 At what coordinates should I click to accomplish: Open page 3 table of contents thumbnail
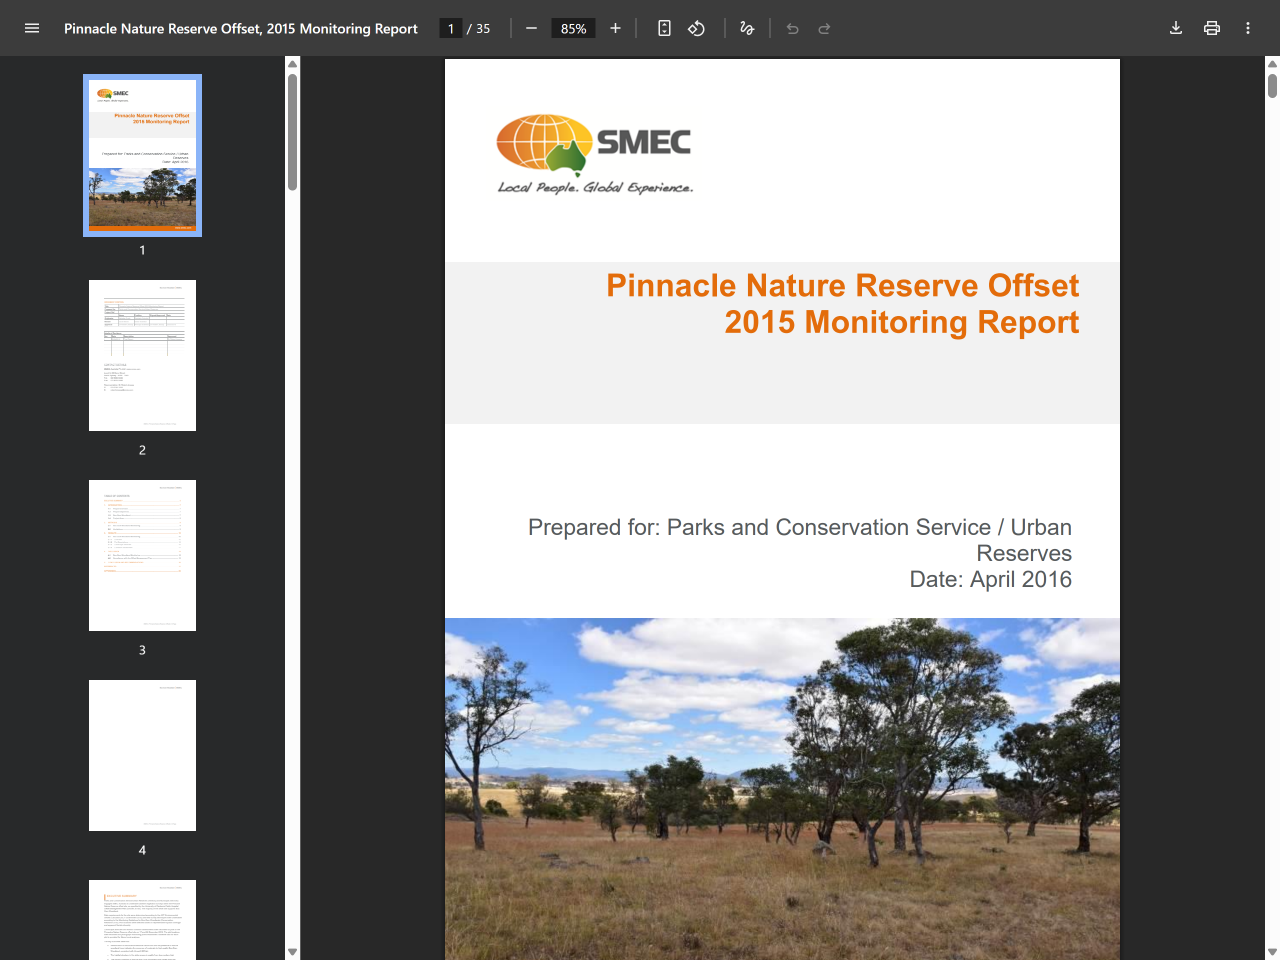(x=142, y=555)
